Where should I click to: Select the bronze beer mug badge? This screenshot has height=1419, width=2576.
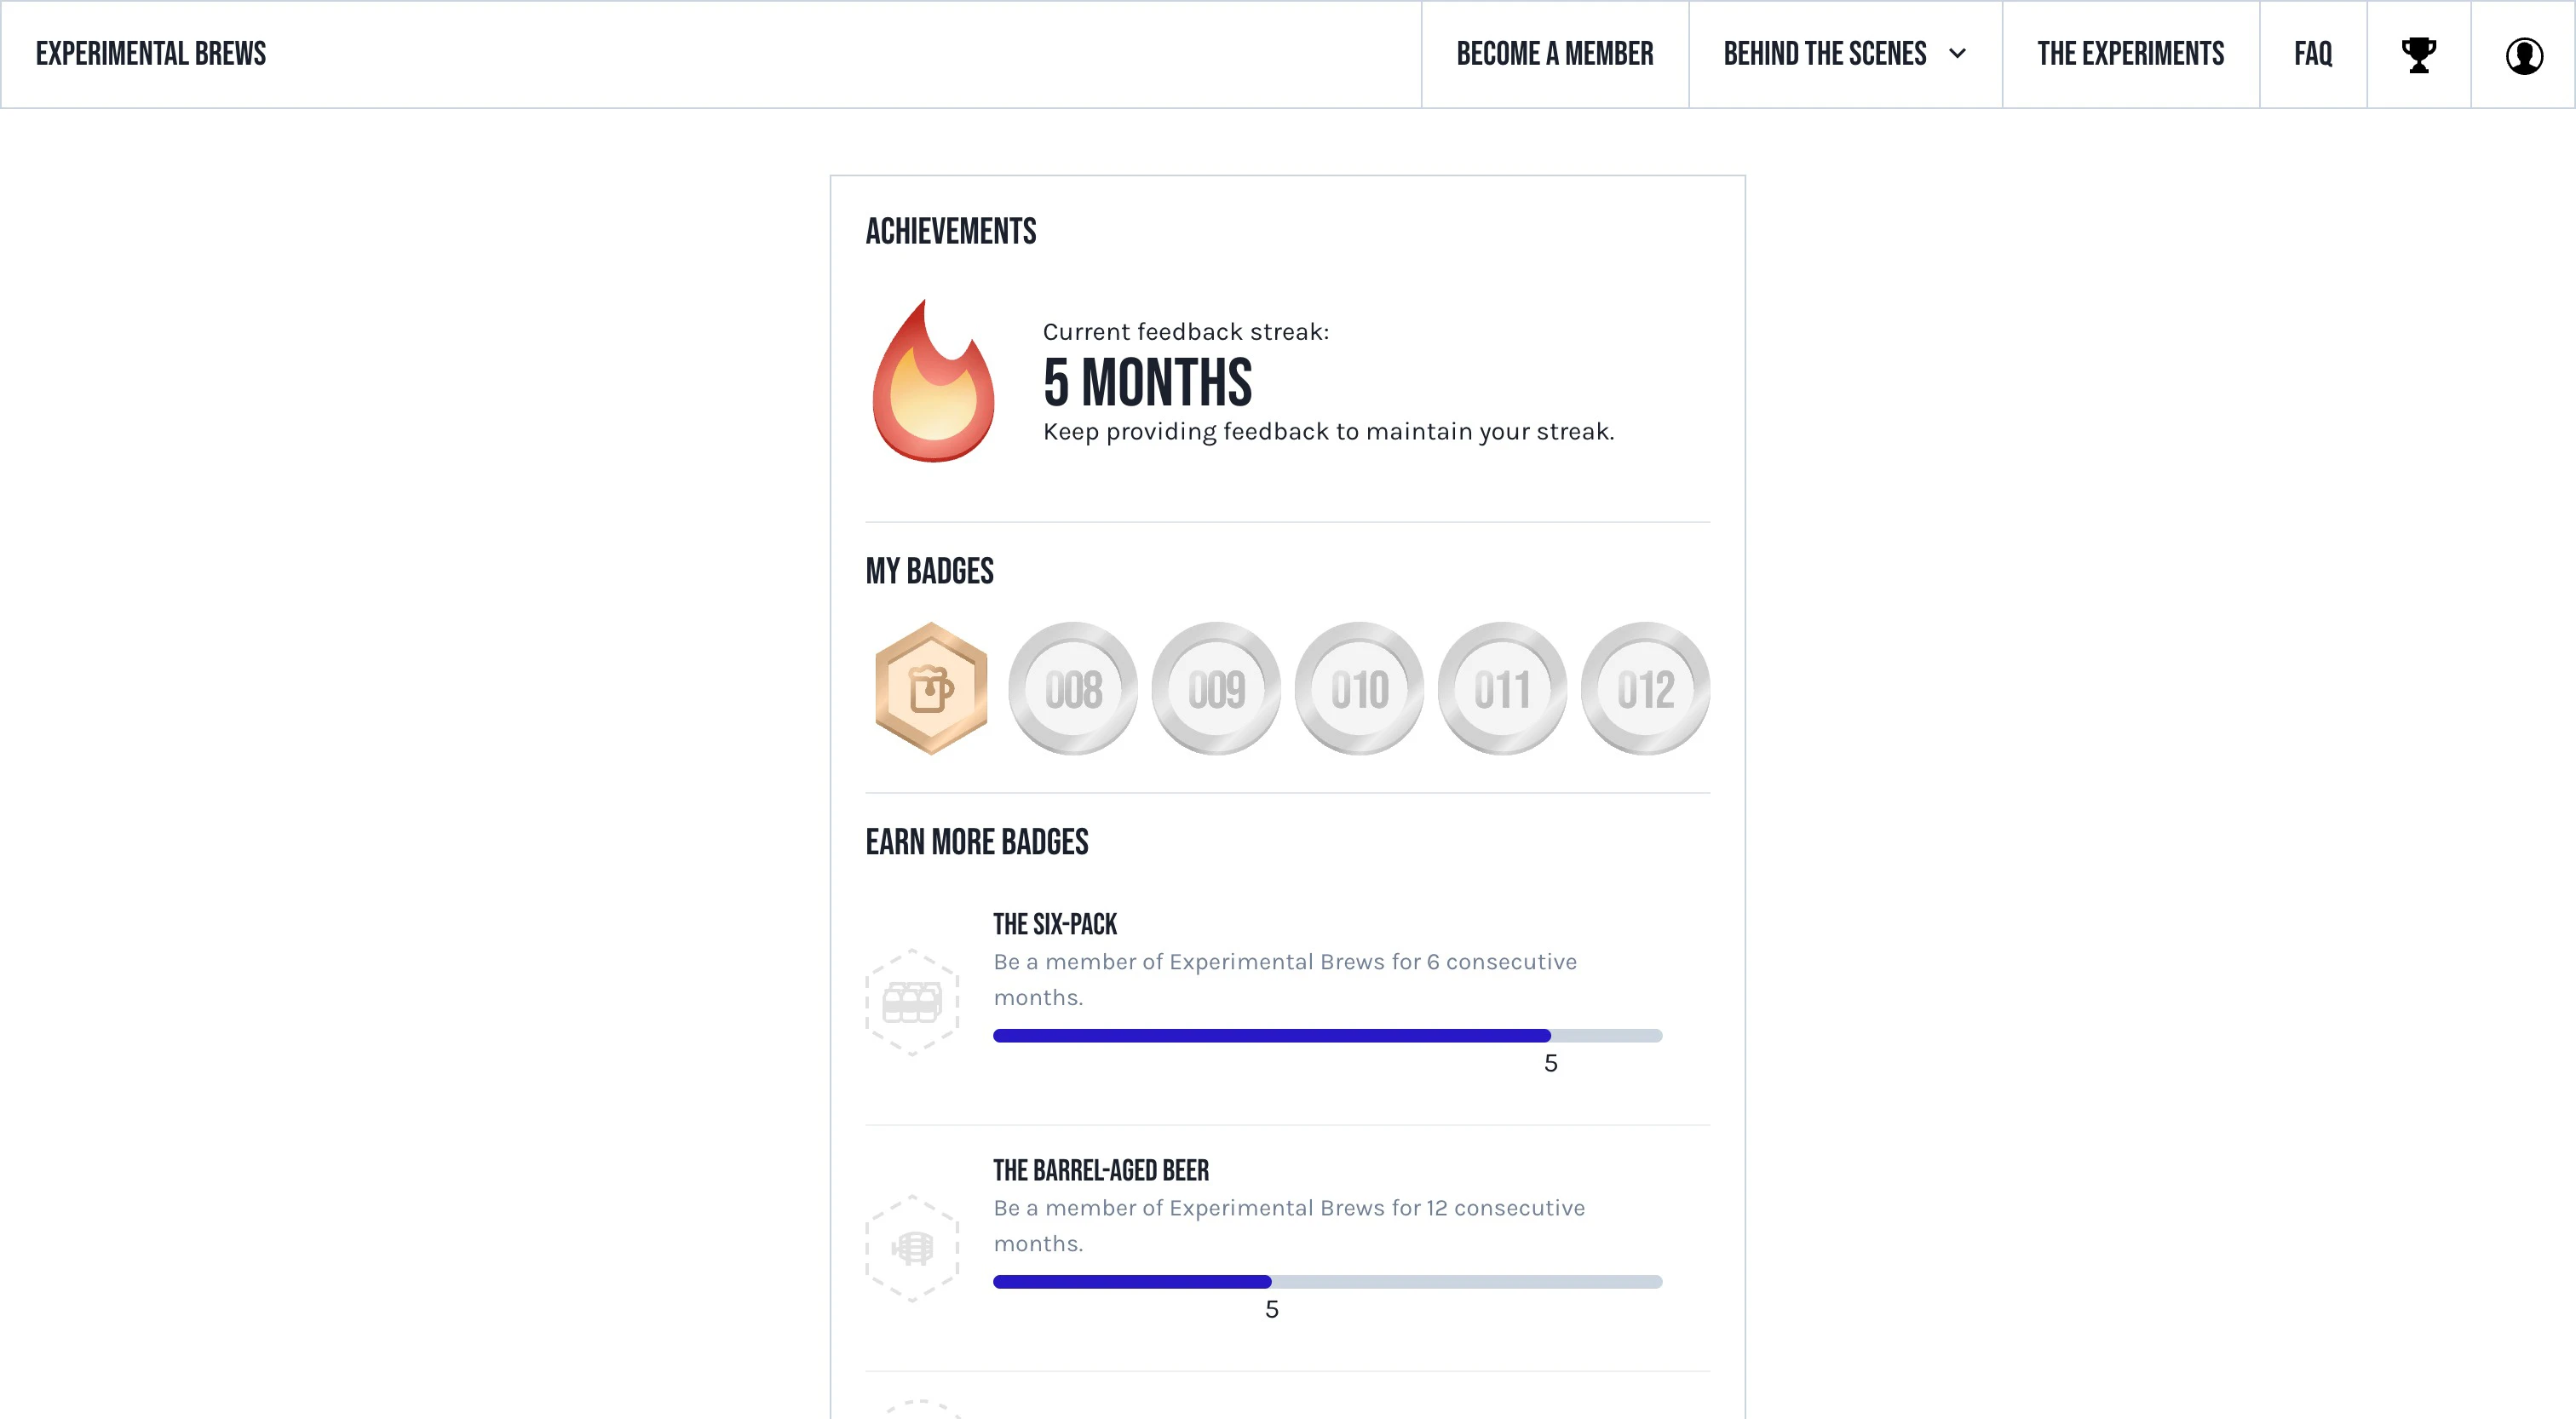click(x=930, y=687)
